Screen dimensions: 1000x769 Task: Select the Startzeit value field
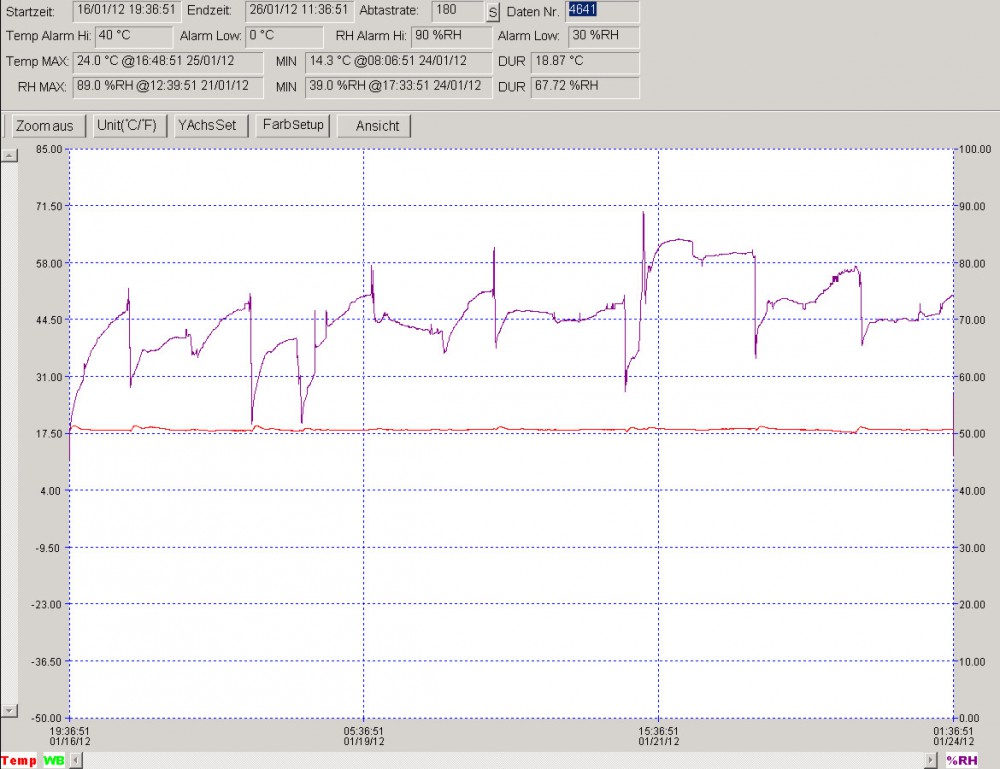(x=127, y=11)
